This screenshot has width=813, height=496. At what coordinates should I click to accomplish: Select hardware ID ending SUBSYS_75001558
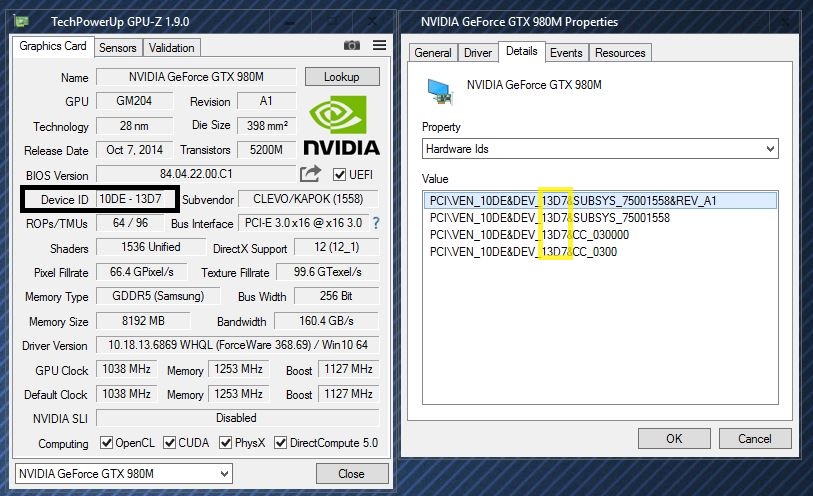coord(550,218)
